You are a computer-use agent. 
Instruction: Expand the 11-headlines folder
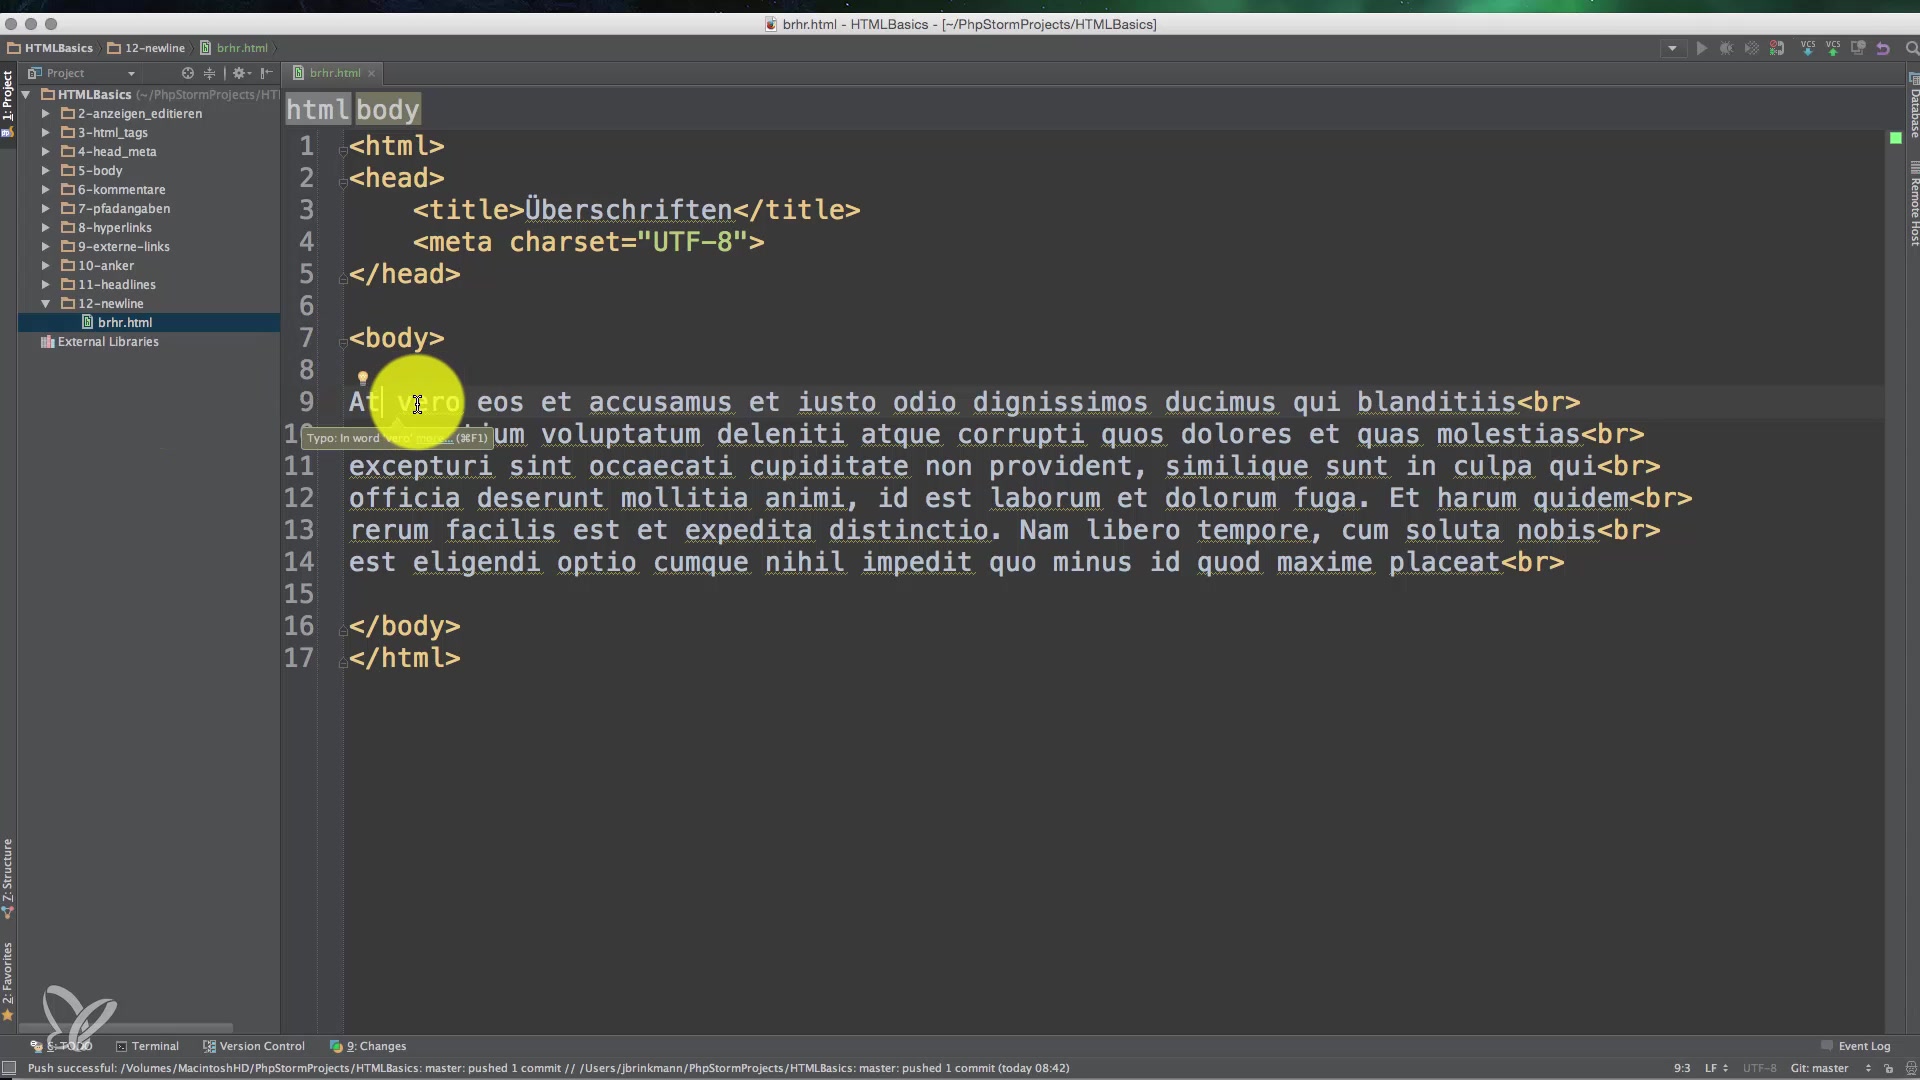pos(45,285)
